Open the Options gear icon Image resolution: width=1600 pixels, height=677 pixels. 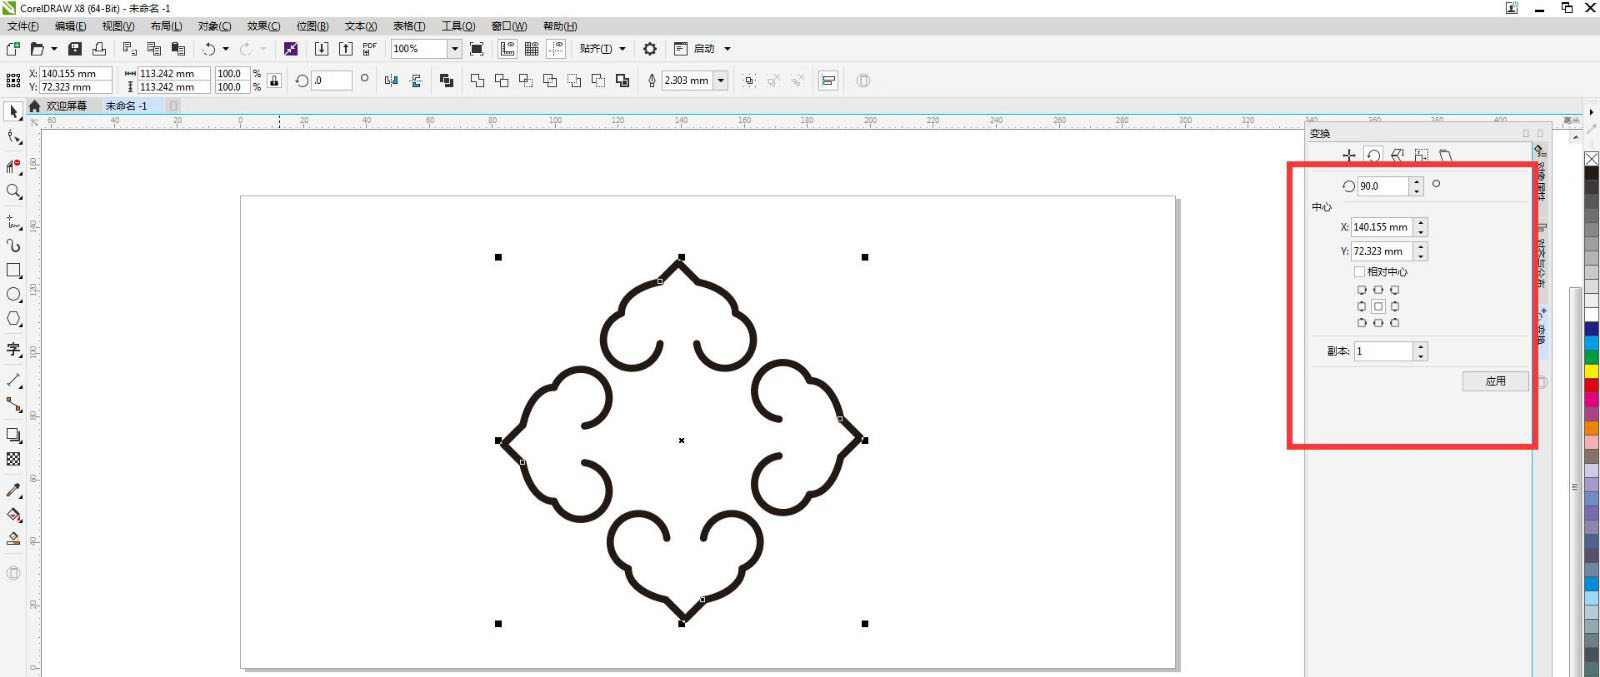pyautogui.click(x=650, y=49)
